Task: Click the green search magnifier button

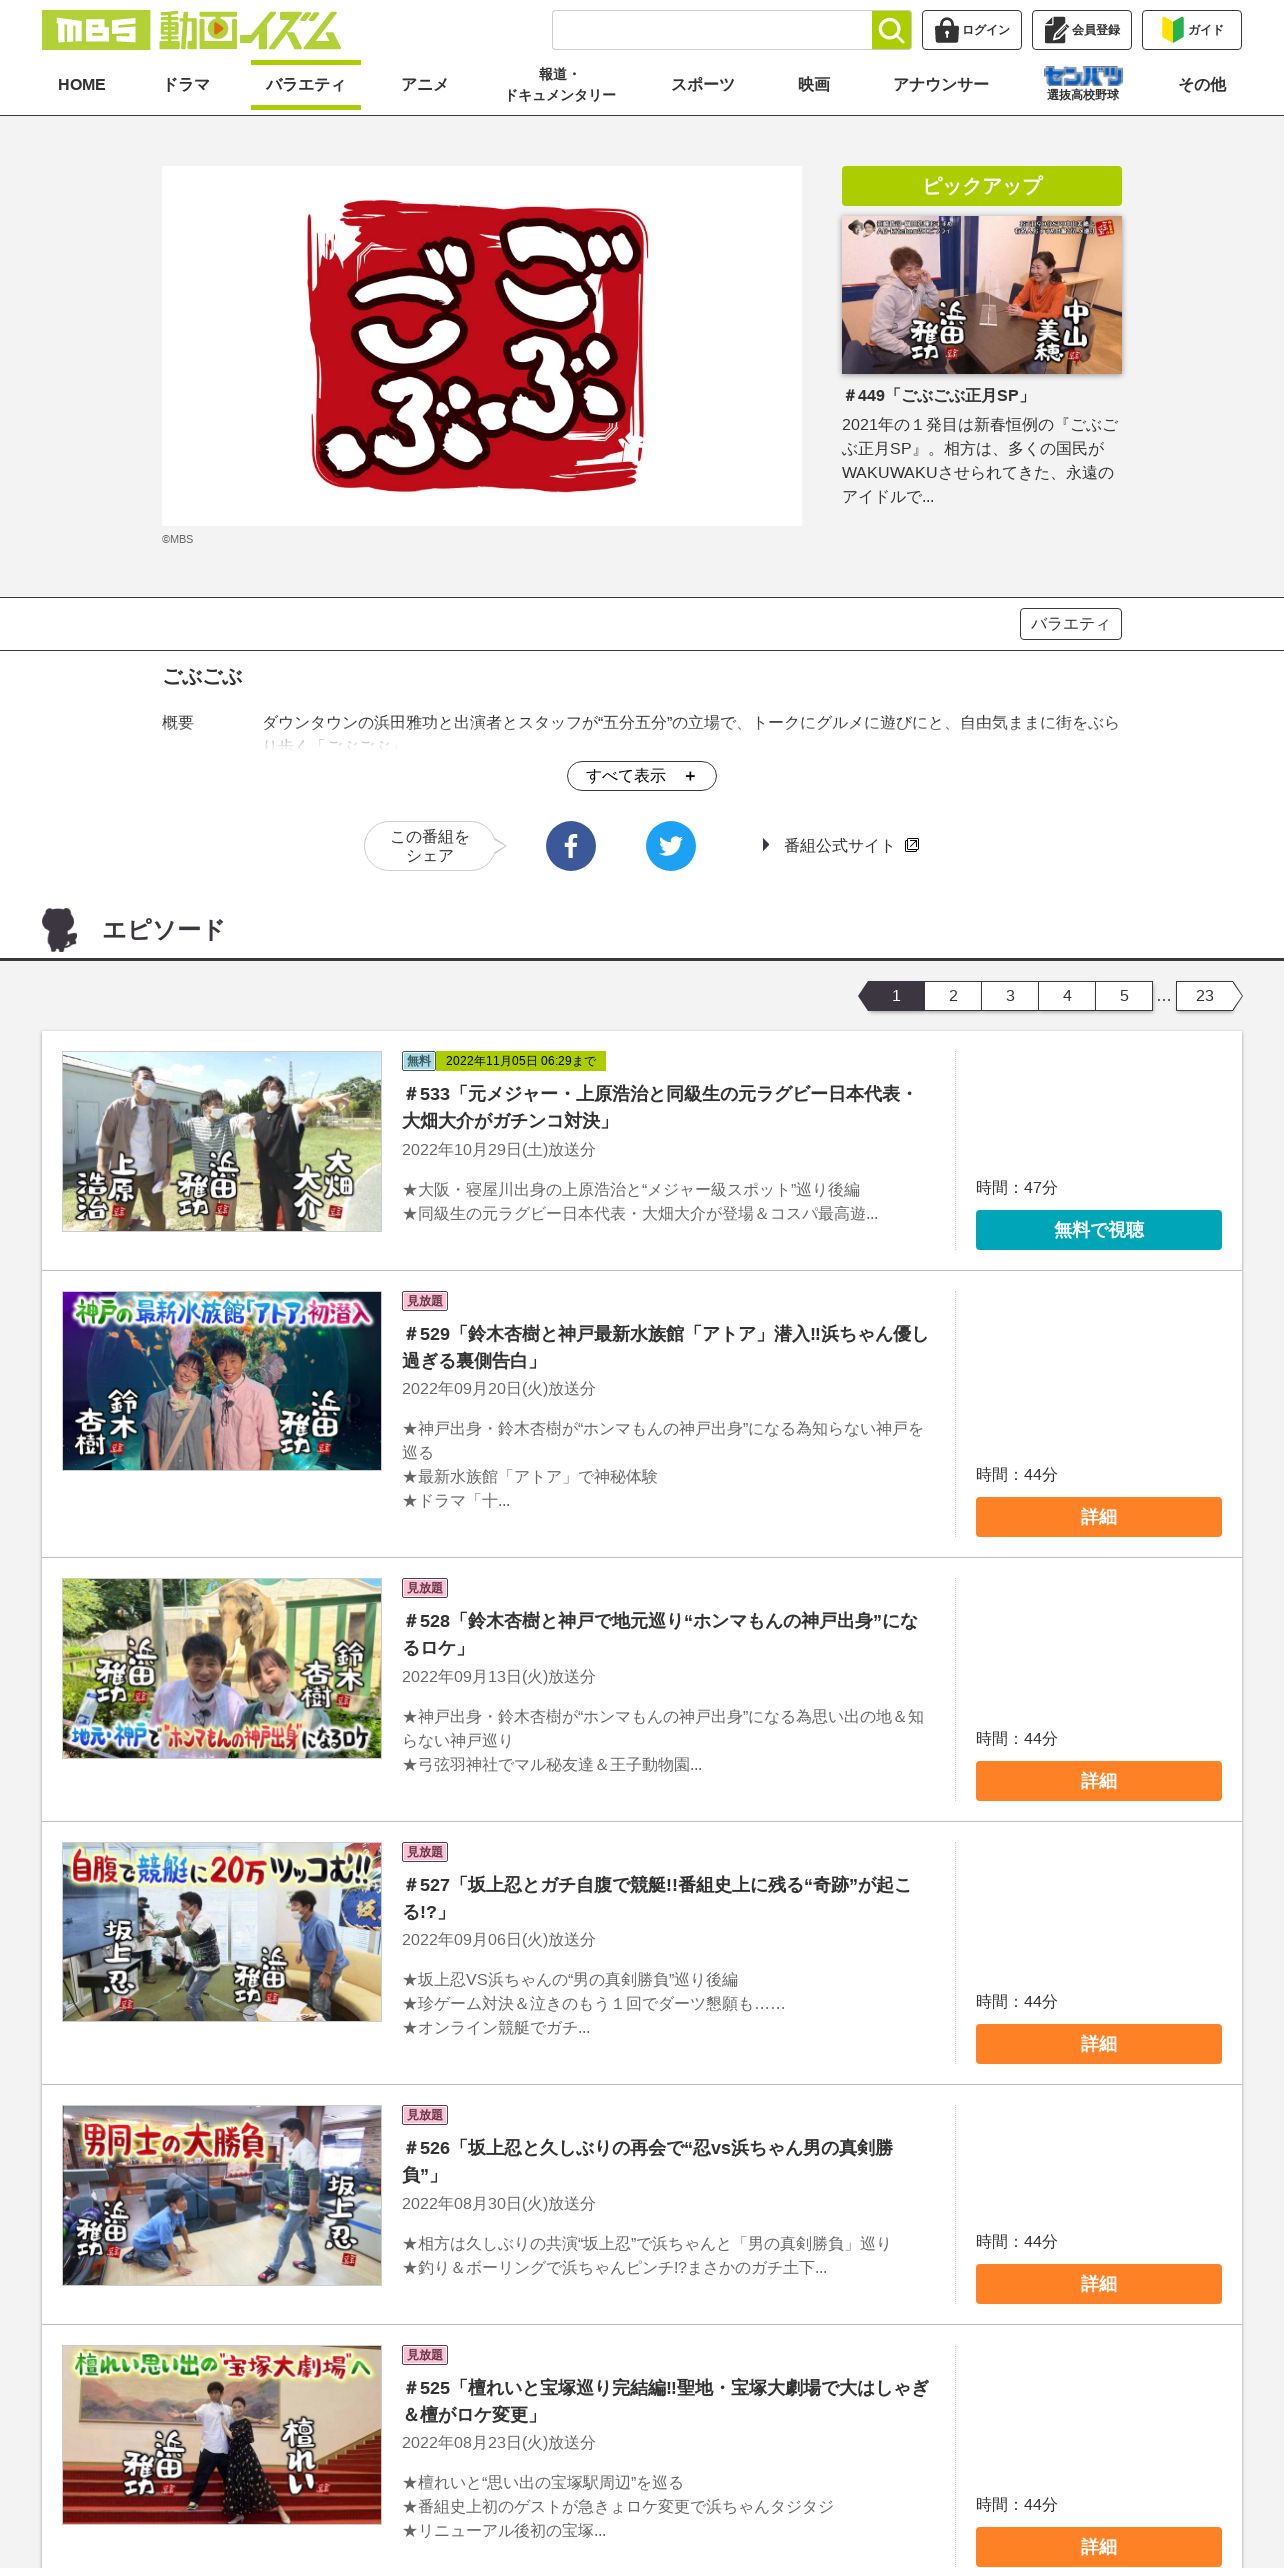Action: 891,30
